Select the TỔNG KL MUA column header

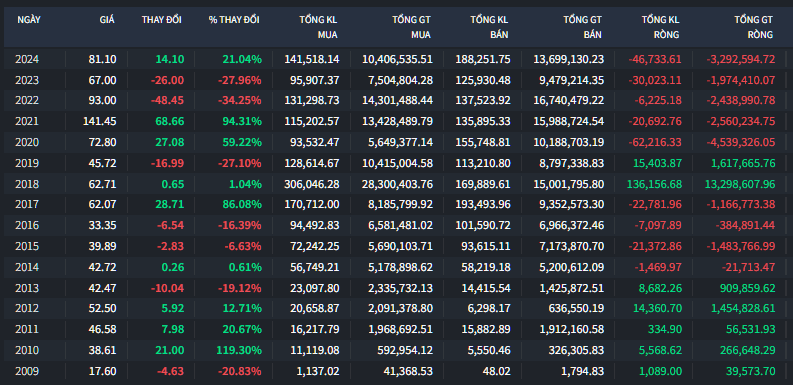tap(318, 27)
